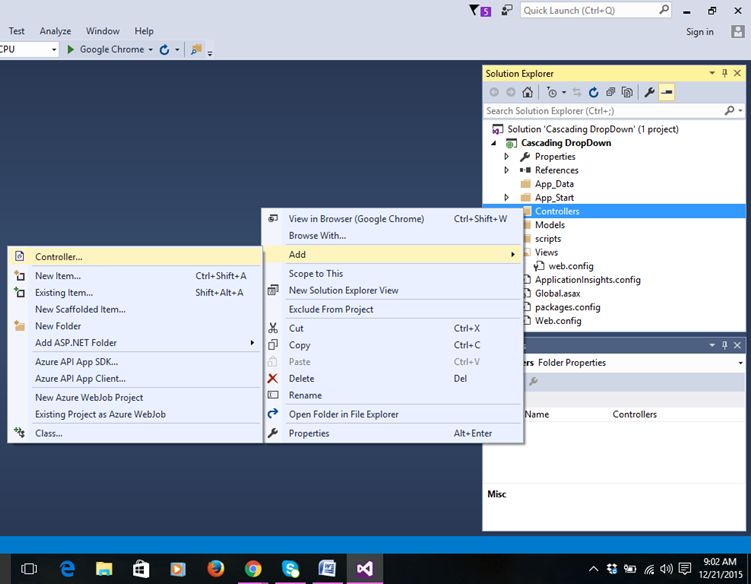Select Controller... from the Add submenu
Image resolution: width=751 pixels, height=584 pixels.
tap(58, 257)
